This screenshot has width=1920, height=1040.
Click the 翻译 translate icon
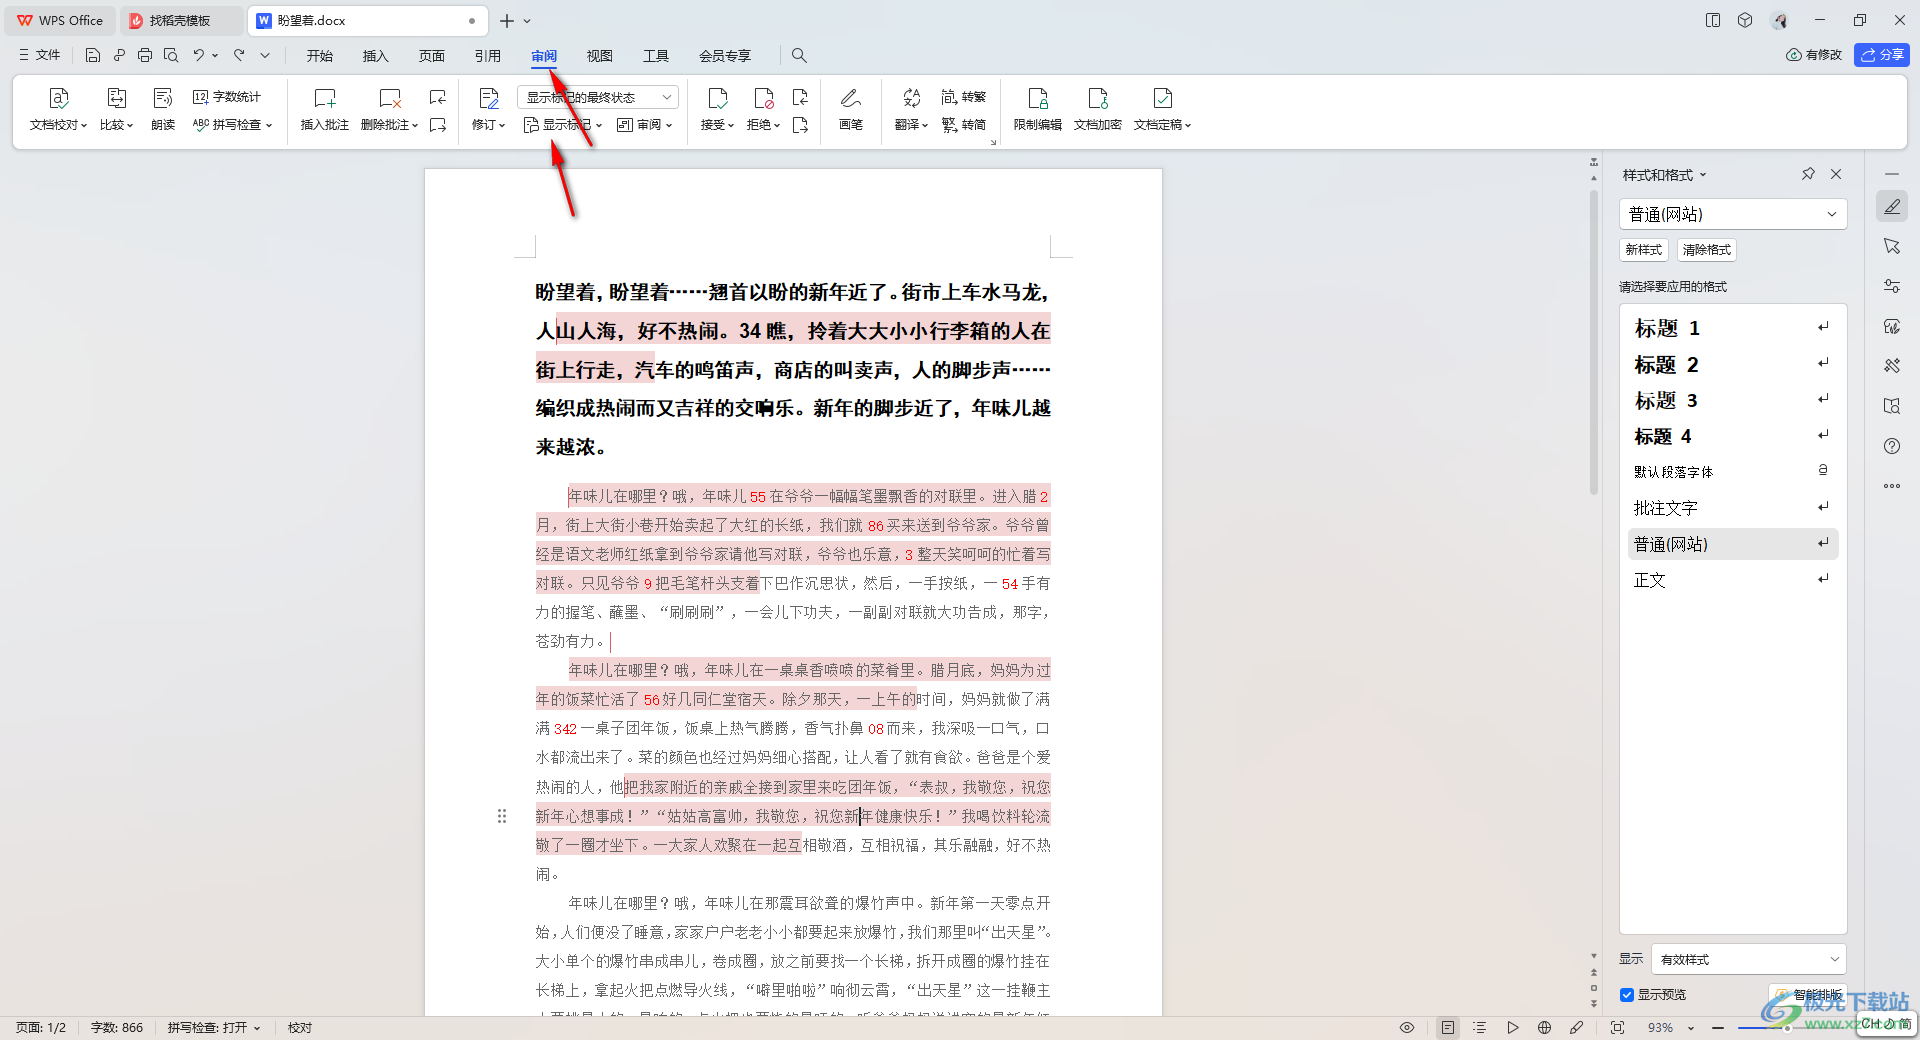point(911,98)
